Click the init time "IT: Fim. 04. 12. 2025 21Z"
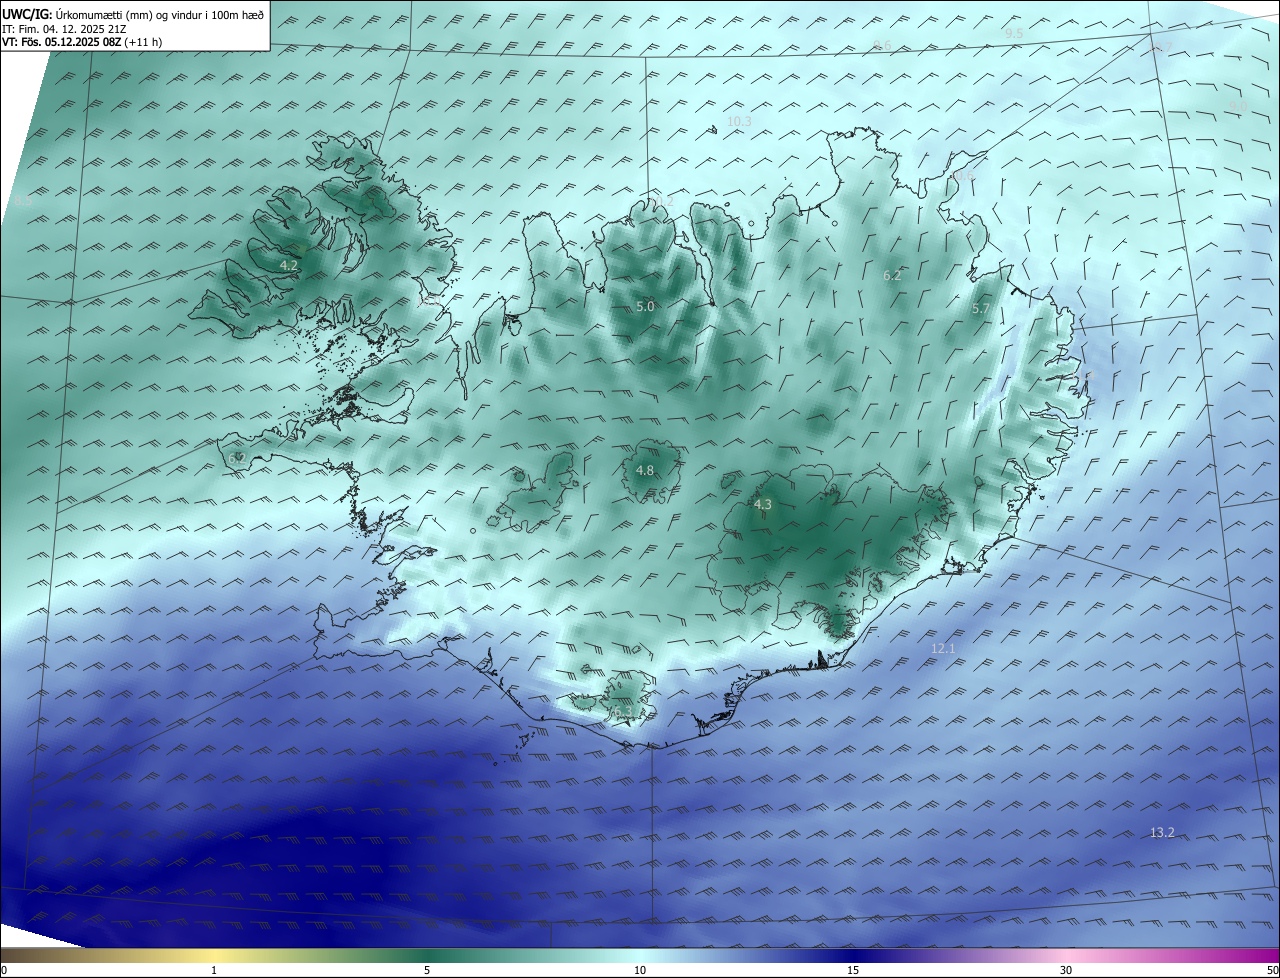The width and height of the screenshot is (1280, 978). (63, 29)
